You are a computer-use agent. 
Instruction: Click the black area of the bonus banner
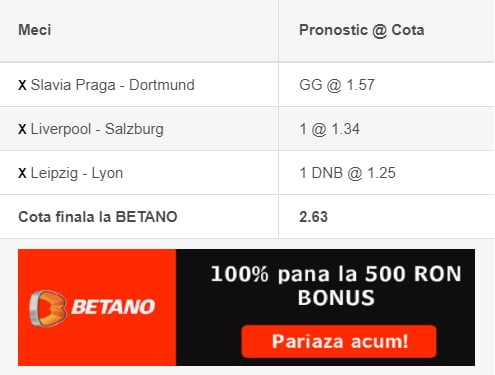(325, 307)
